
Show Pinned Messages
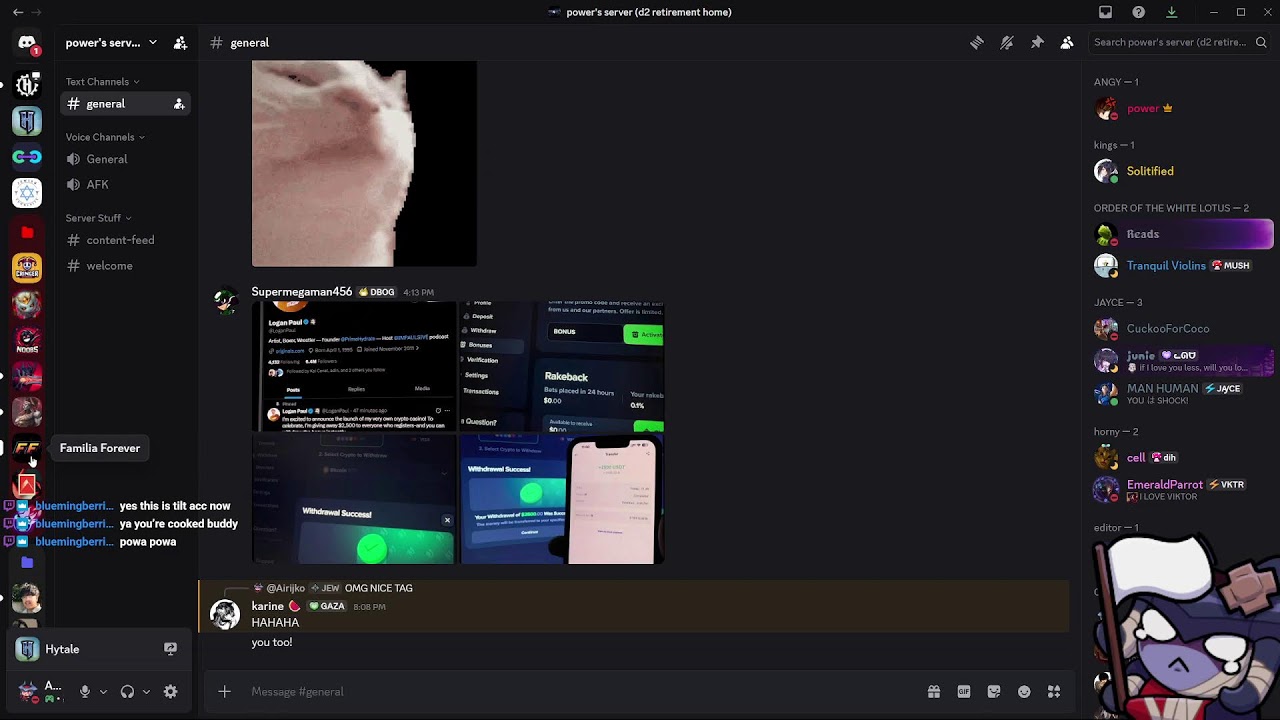point(1037,42)
